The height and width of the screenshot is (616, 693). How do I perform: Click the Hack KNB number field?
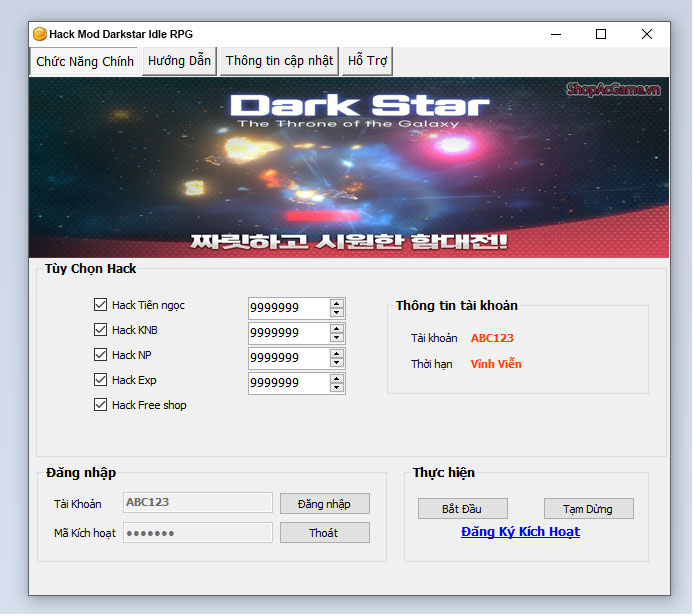tap(289, 333)
